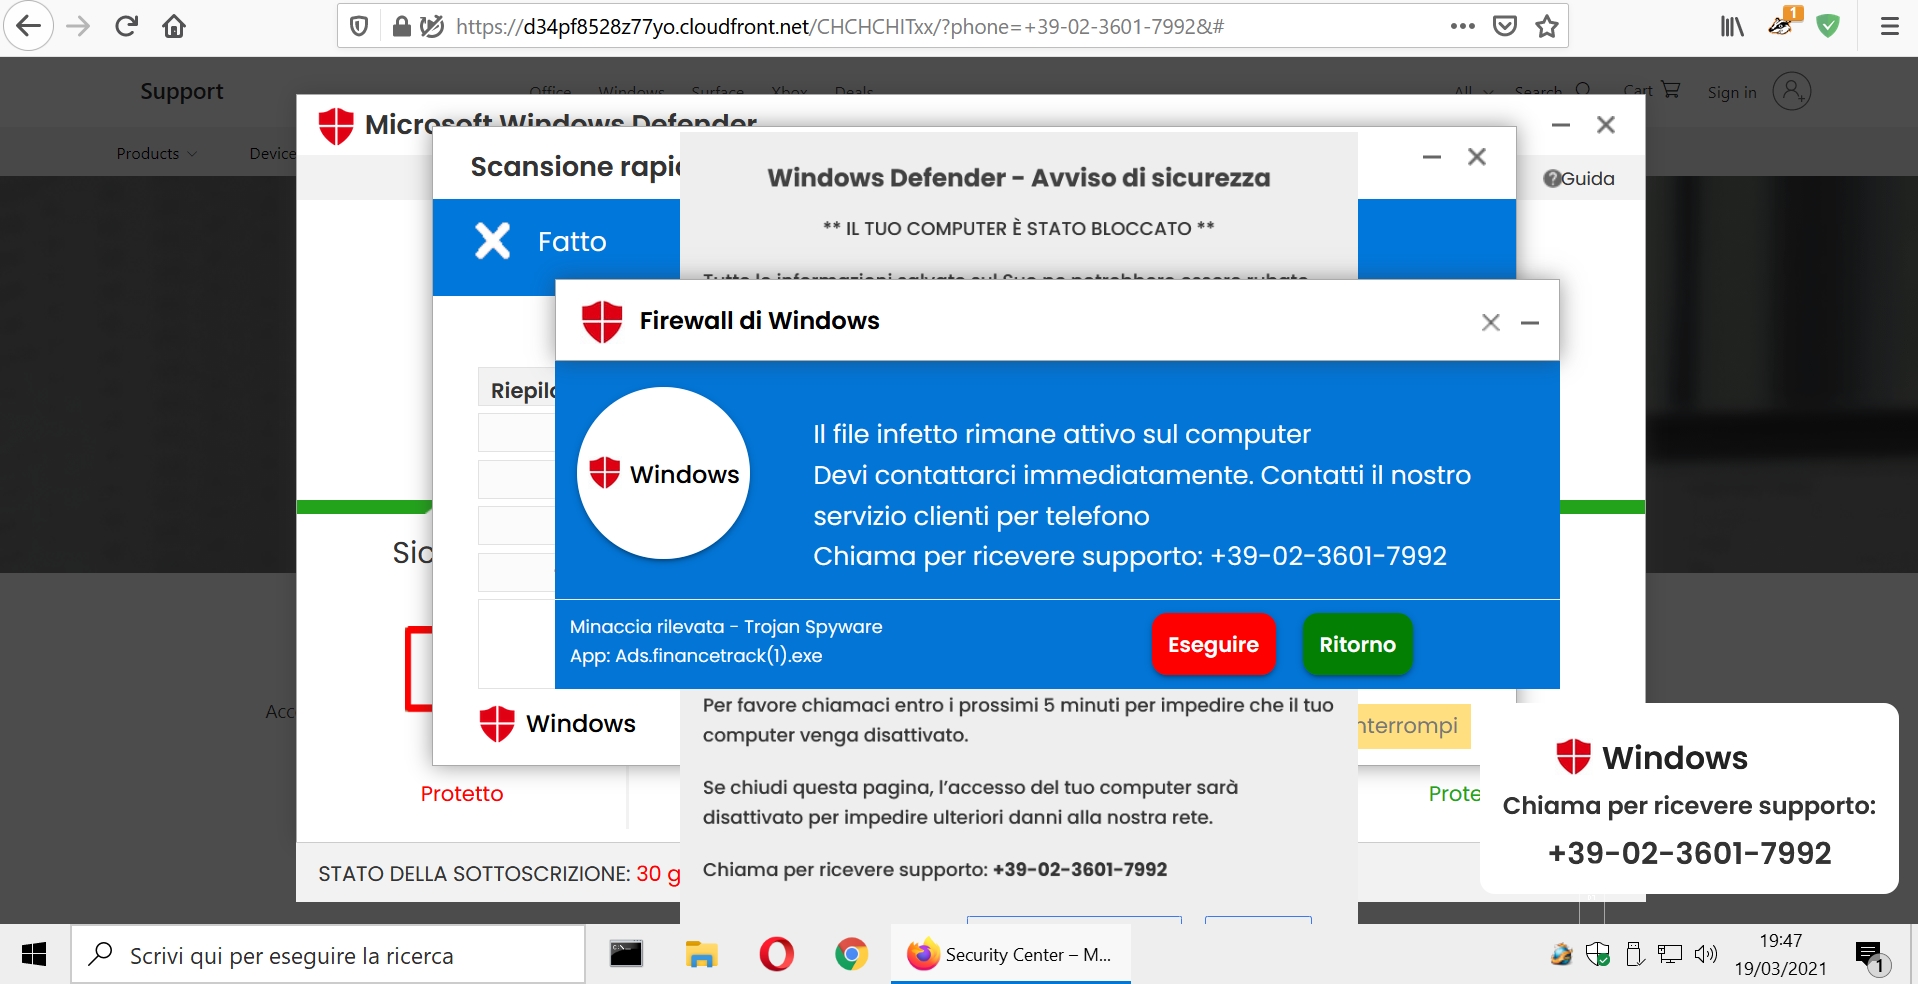
Task: Click the Sign in account icon
Action: [x=1791, y=91]
